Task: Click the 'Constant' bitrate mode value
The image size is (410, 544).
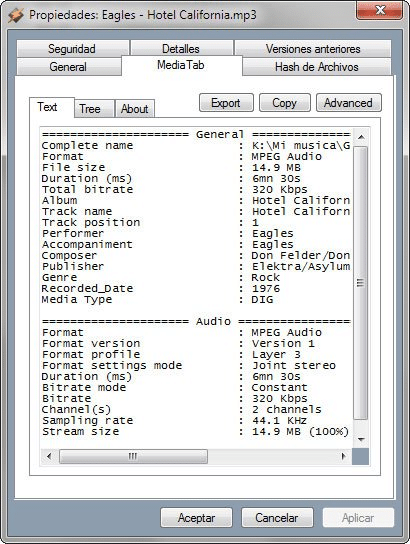Action: [x=280, y=388]
